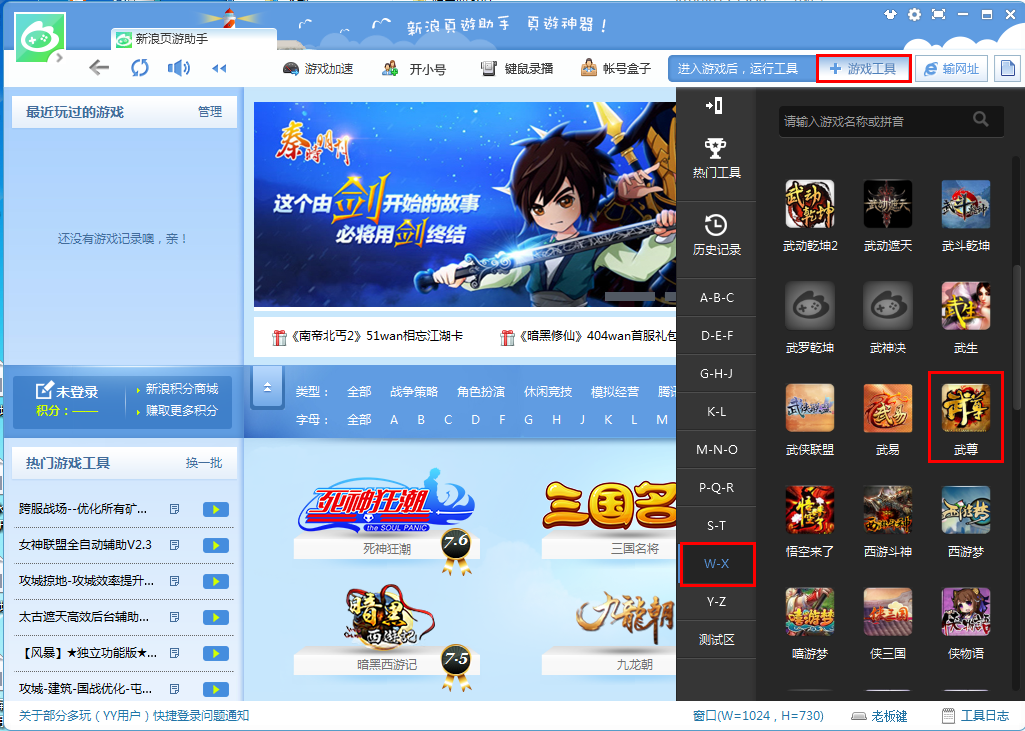Run the 女神联盟全自动辅助V2.3 play button
This screenshot has width=1025, height=731.
pyautogui.click(x=215, y=545)
